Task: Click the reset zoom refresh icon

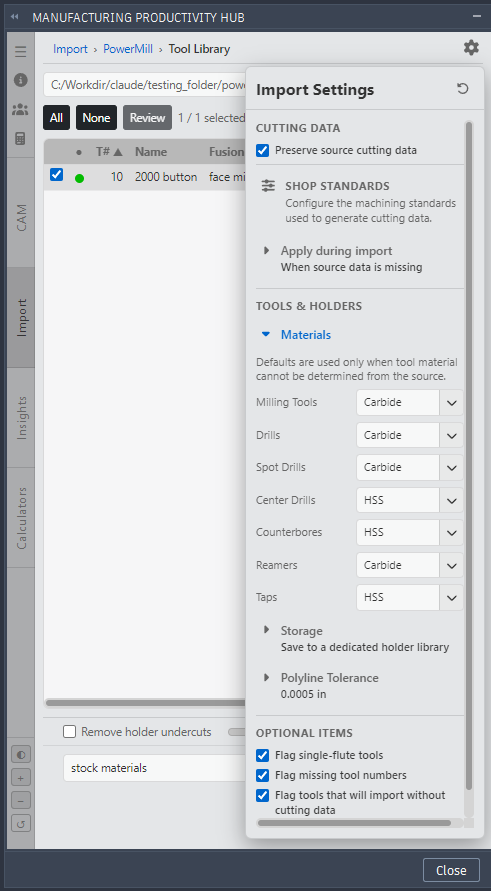Action: coord(21,823)
